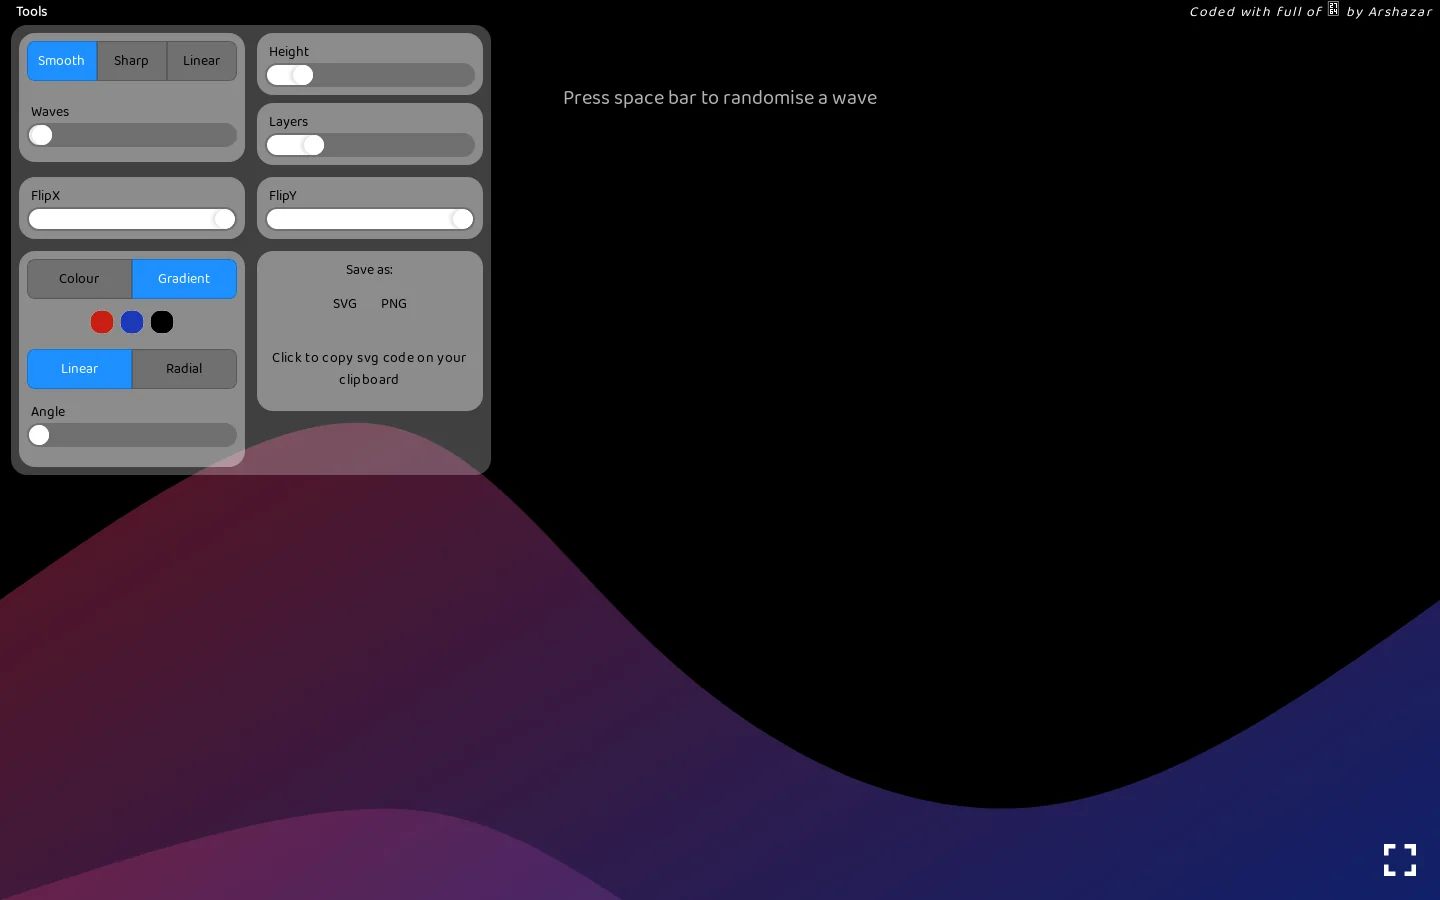Select the Linear wave style
The image size is (1440, 900).
tap(201, 61)
